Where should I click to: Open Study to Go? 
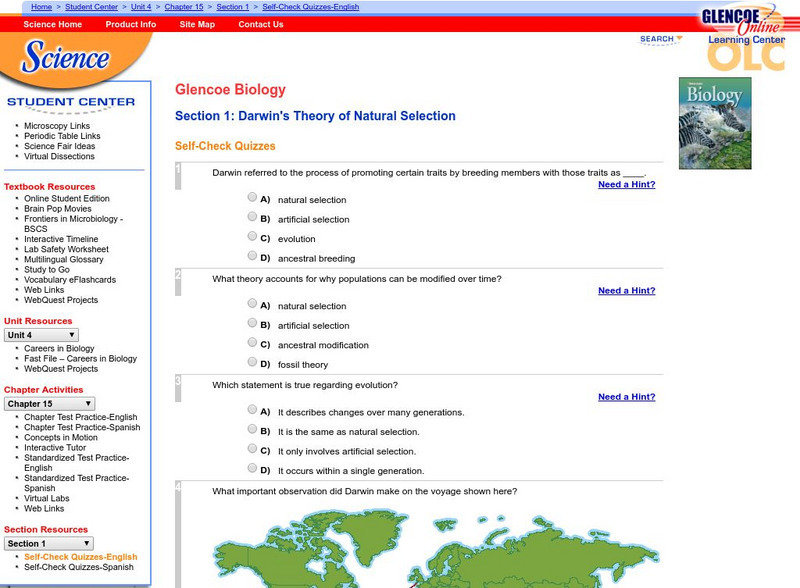click(x=47, y=270)
